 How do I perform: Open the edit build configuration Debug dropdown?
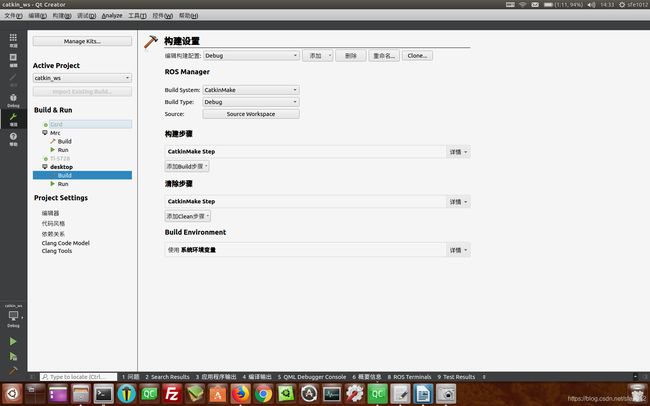(x=251, y=56)
